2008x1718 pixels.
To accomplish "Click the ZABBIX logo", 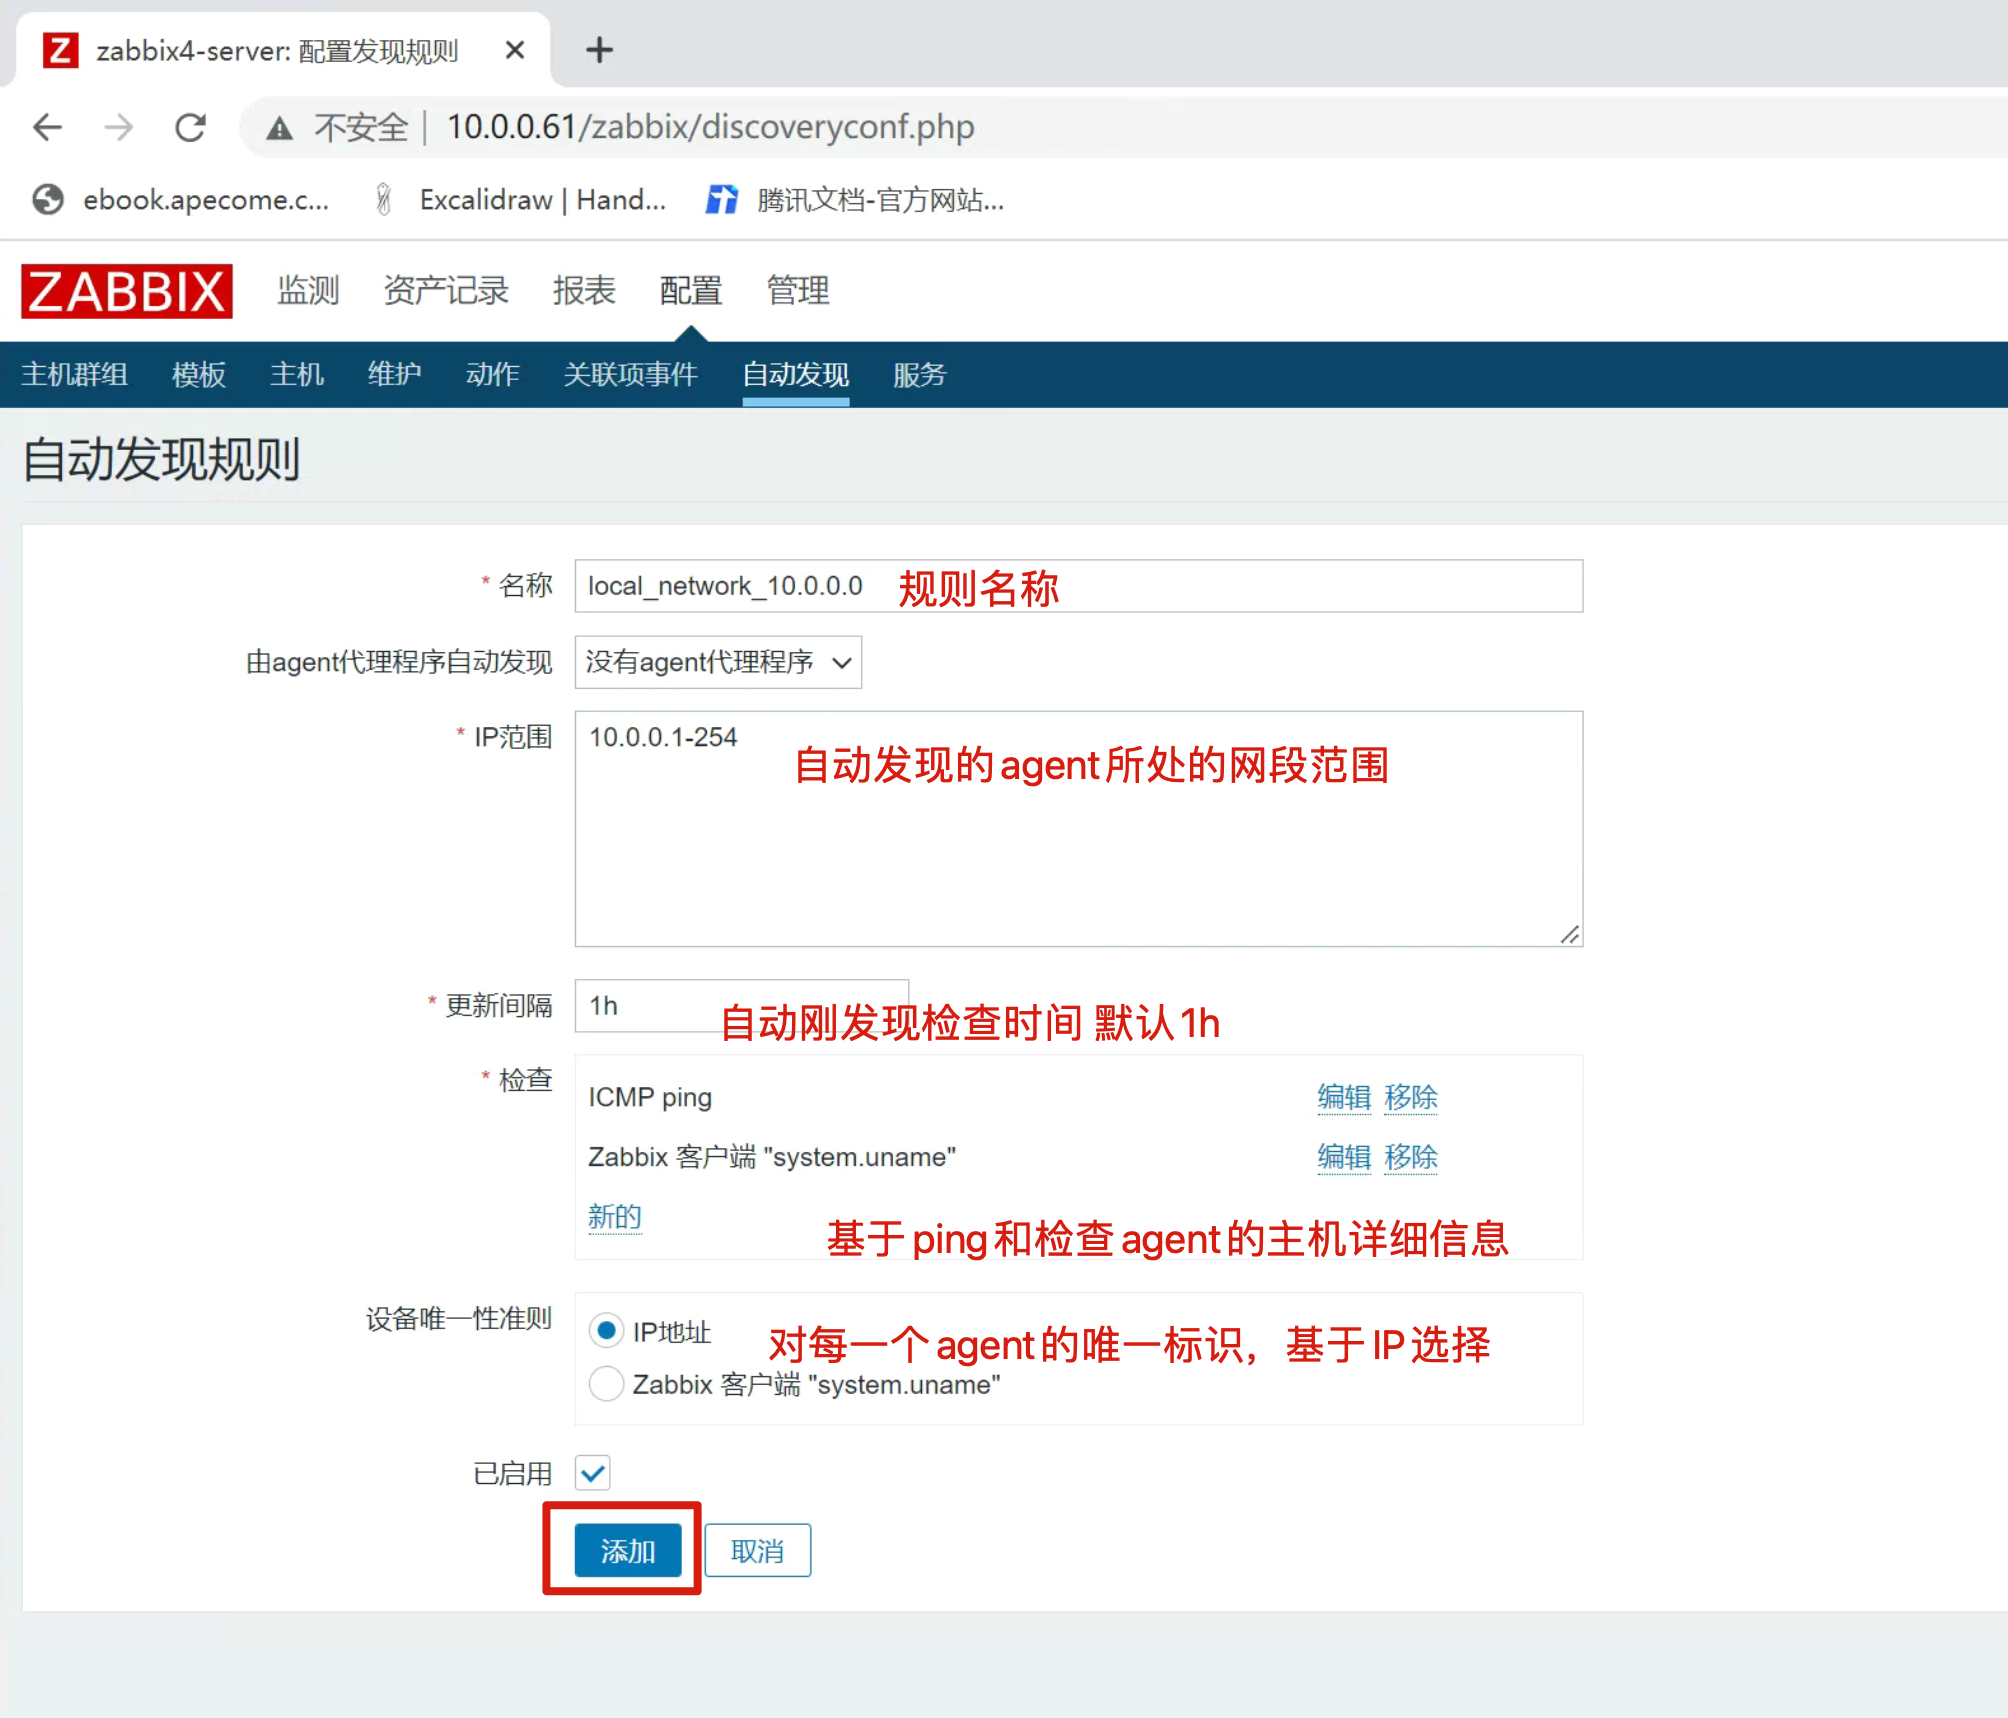I will pos(127,291).
